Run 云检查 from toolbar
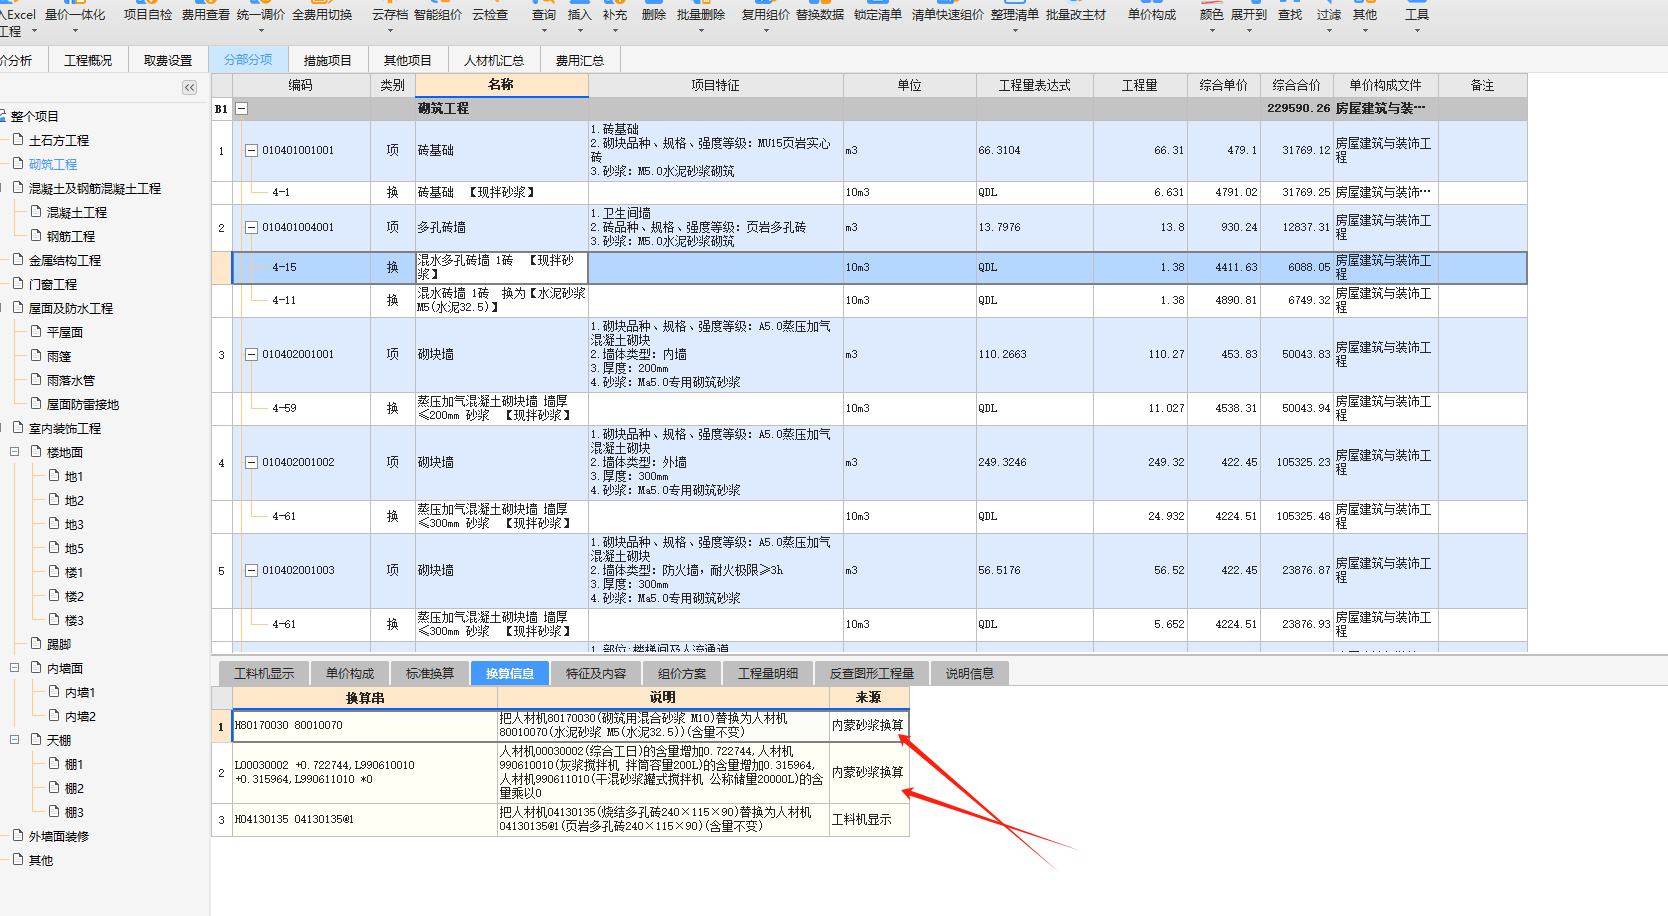1668x916 pixels. pyautogui.click(x=490, y=15)
